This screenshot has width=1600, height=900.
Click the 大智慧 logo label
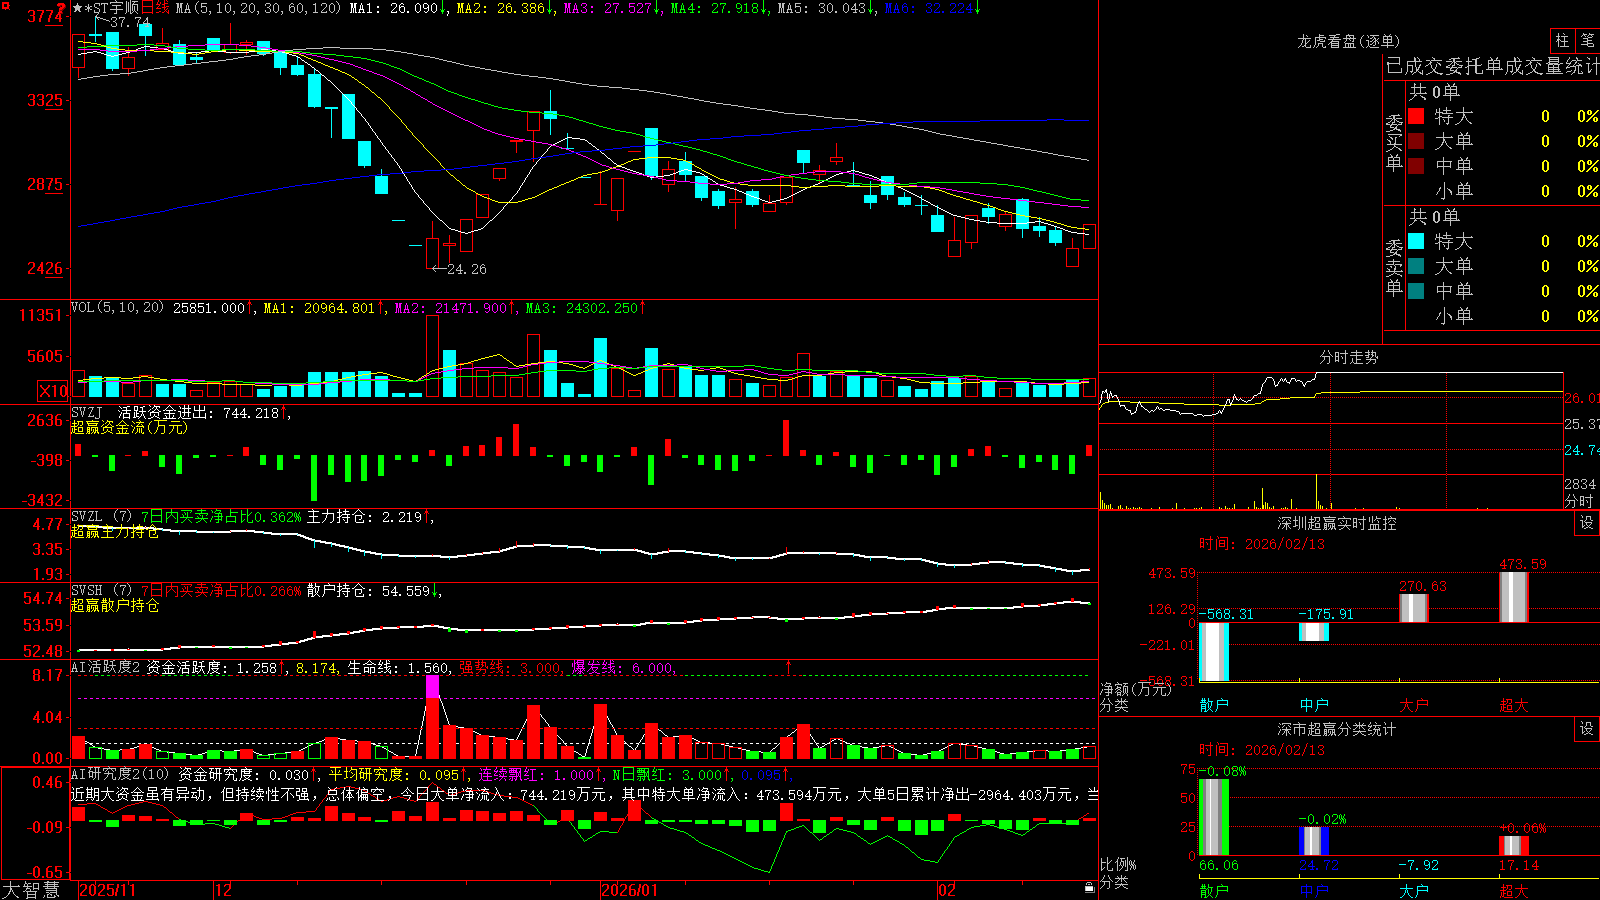click(30, 890)
